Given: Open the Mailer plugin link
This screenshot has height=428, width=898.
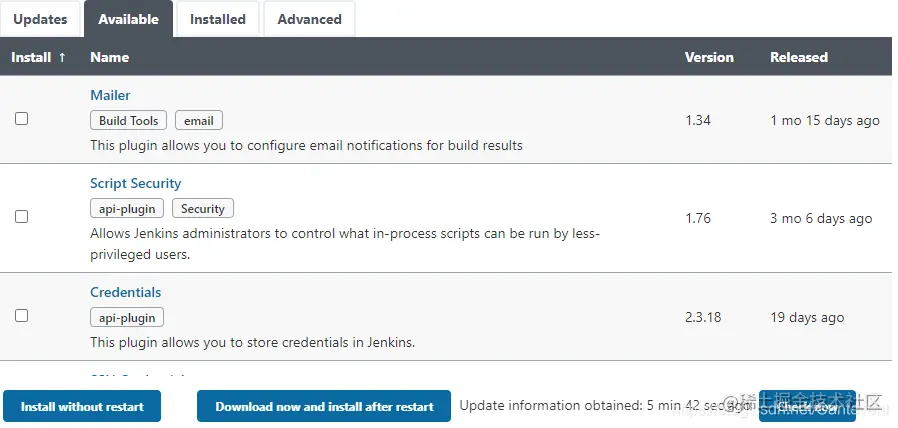Looking at the screenshot, I should (x=110, y=95).
